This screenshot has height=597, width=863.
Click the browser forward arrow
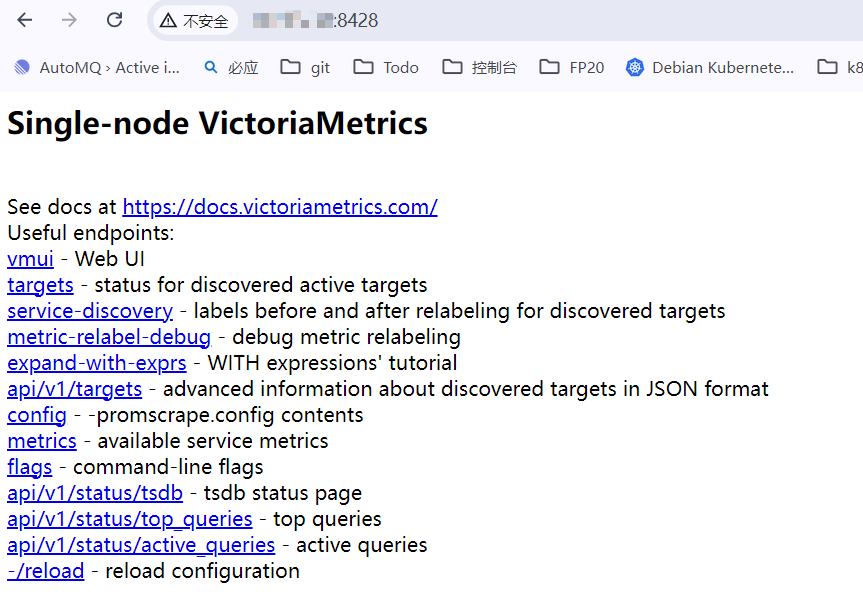[x=69, y=20]
